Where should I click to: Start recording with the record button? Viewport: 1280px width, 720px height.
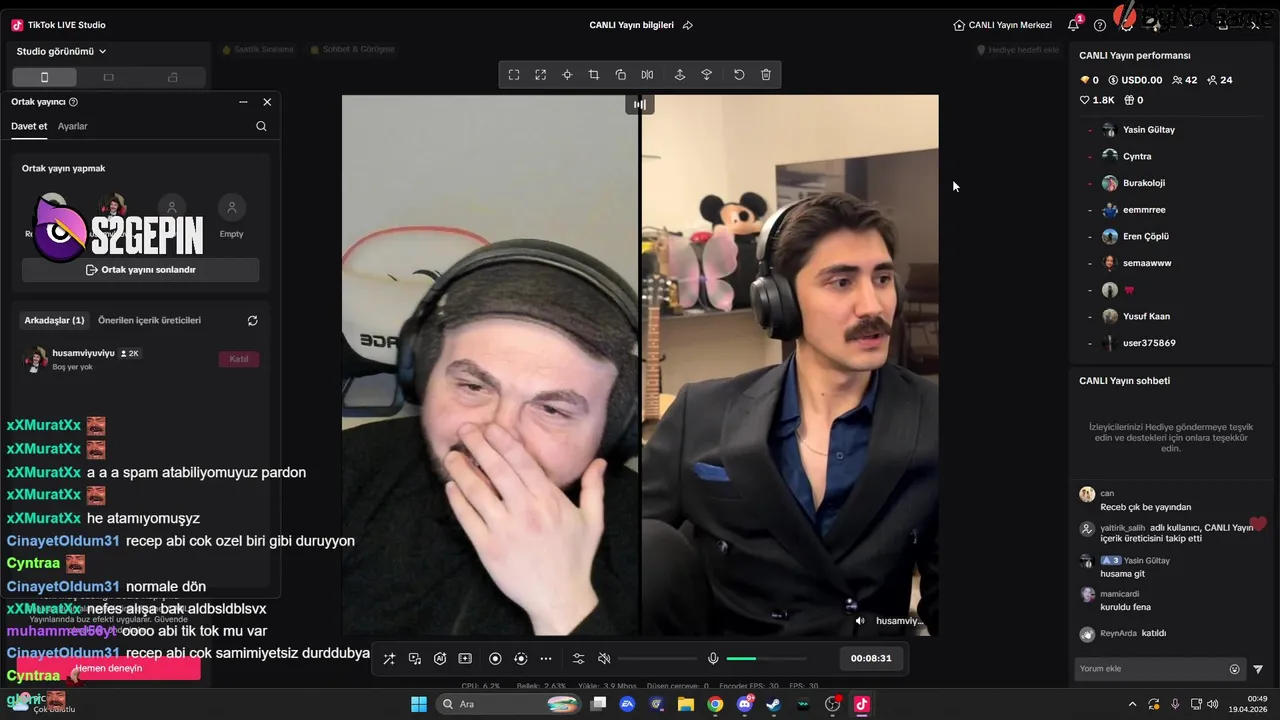(495, 658)
